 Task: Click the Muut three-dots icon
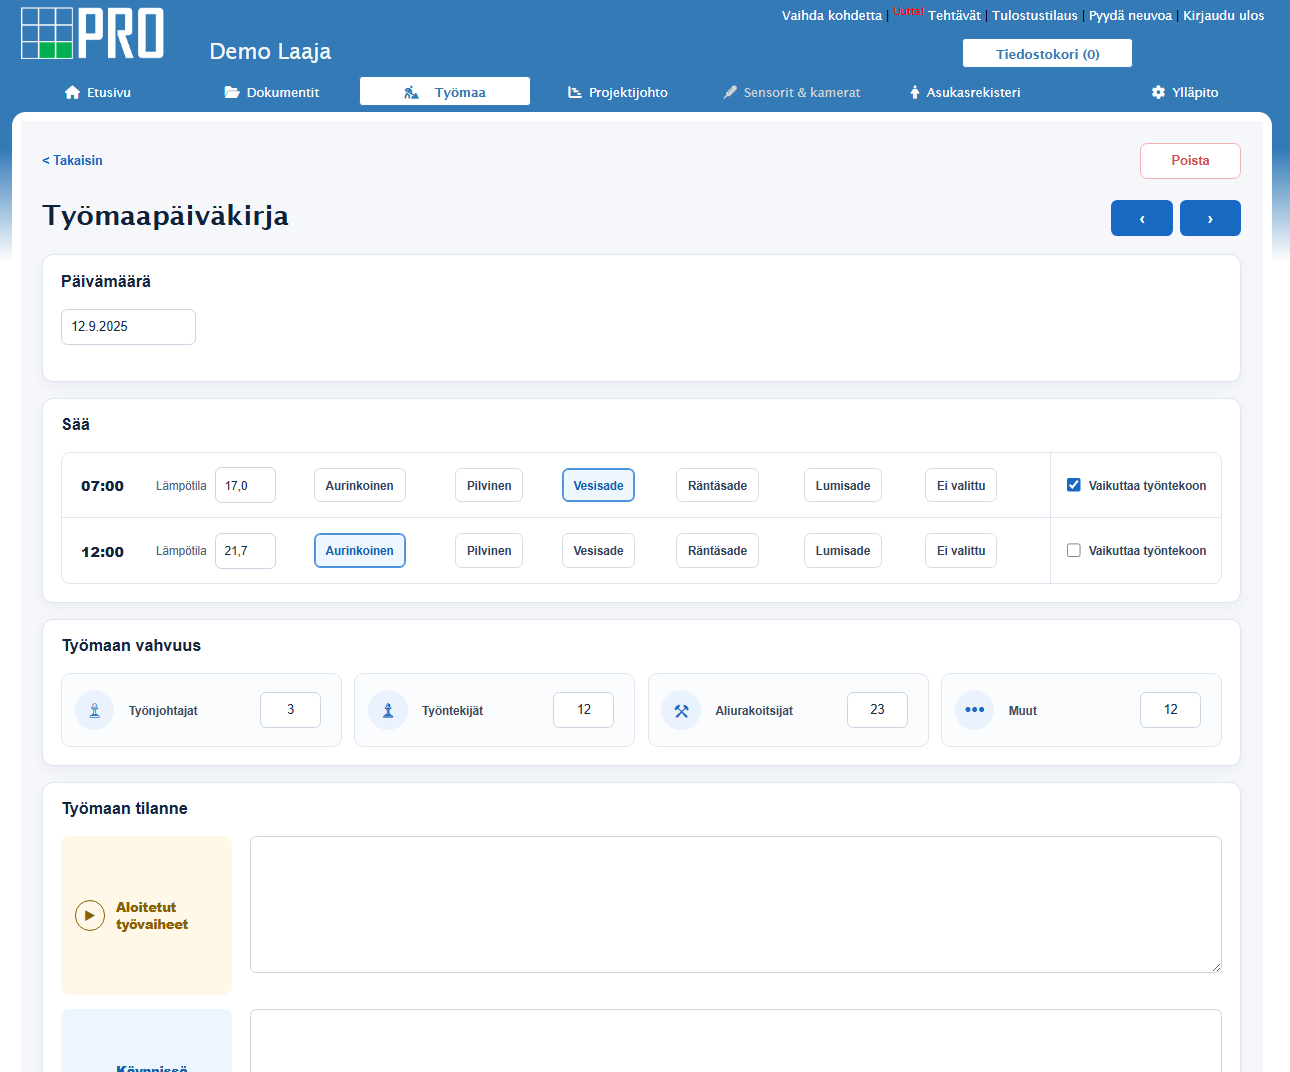click(x=974, y=710)
